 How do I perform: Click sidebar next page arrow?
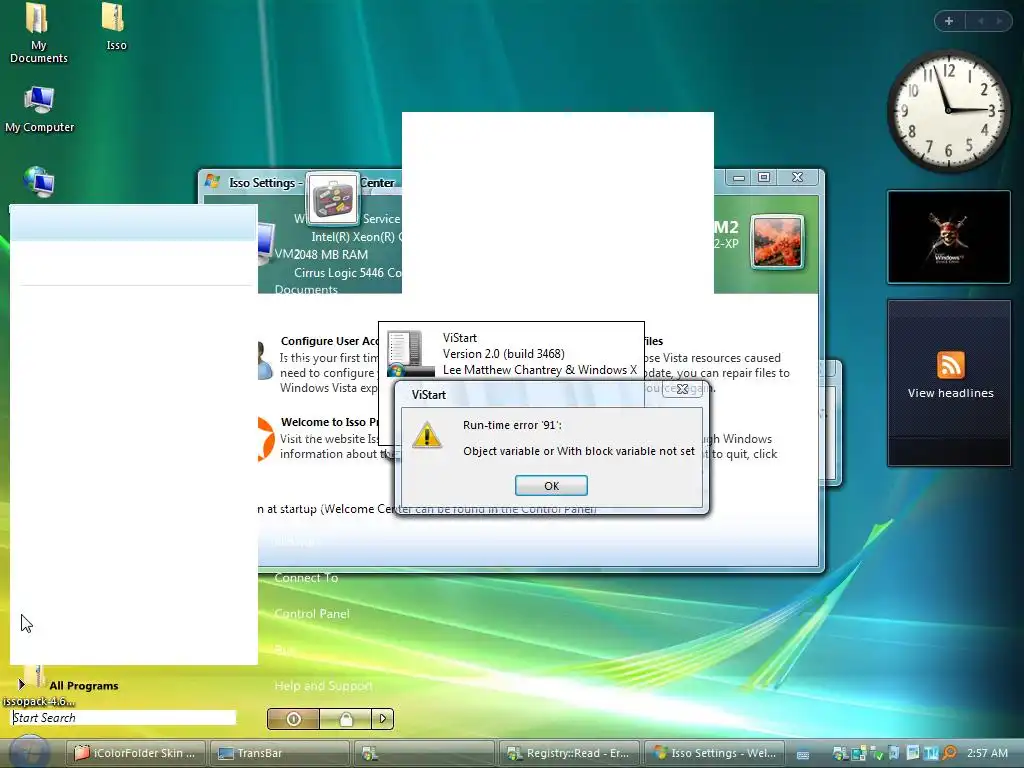[x=999, y=21]
